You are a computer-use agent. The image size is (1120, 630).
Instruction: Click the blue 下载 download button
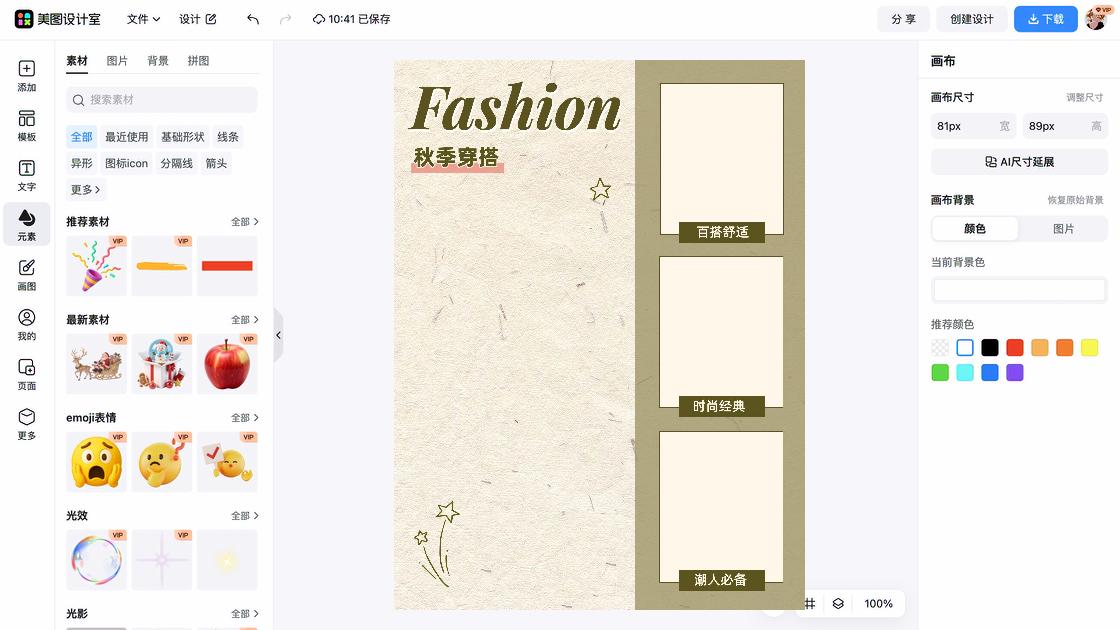1046,19
